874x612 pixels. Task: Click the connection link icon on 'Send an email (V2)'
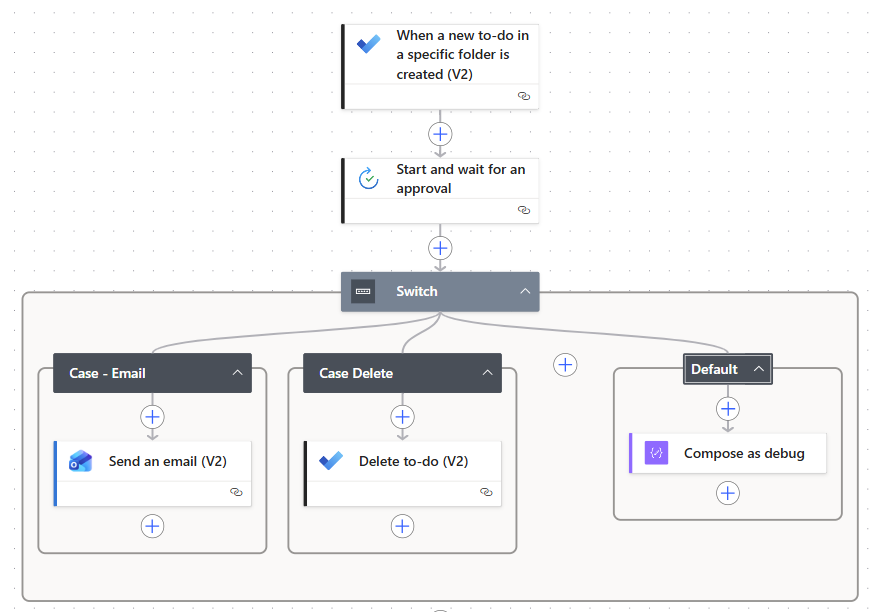pos(236,492)
